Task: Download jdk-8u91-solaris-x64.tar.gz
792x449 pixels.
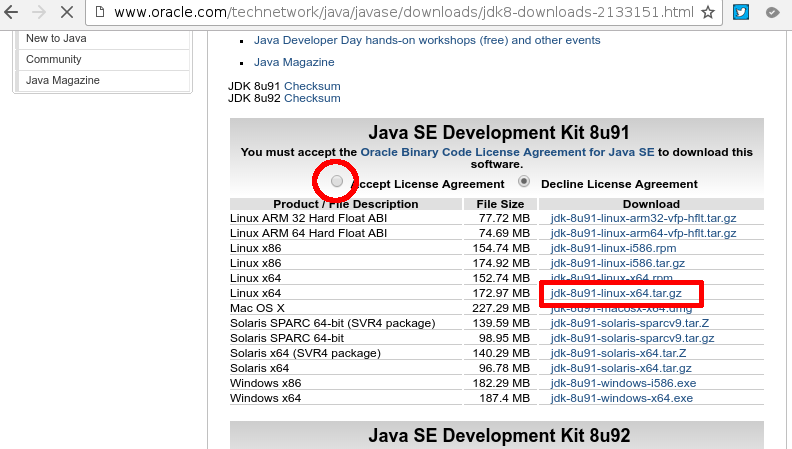Action: tap(621, 368)
